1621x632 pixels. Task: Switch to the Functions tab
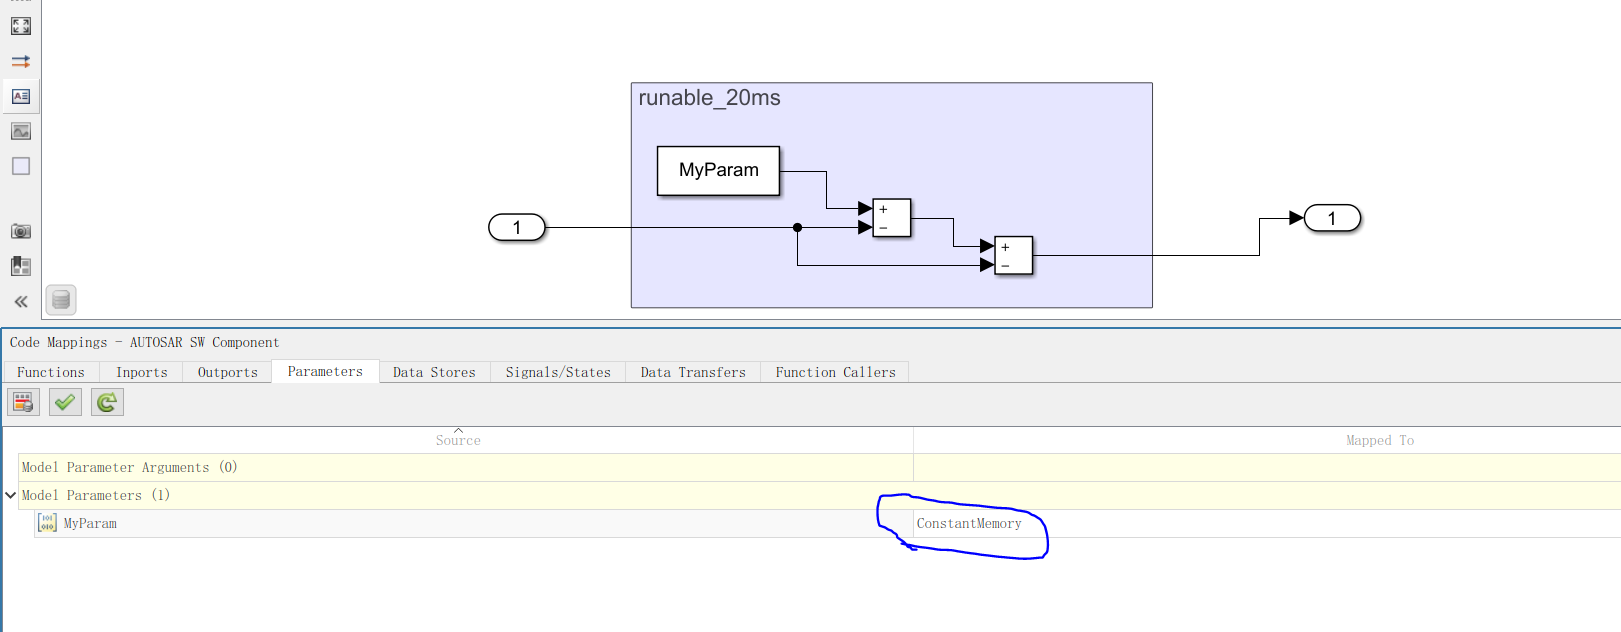51,372
